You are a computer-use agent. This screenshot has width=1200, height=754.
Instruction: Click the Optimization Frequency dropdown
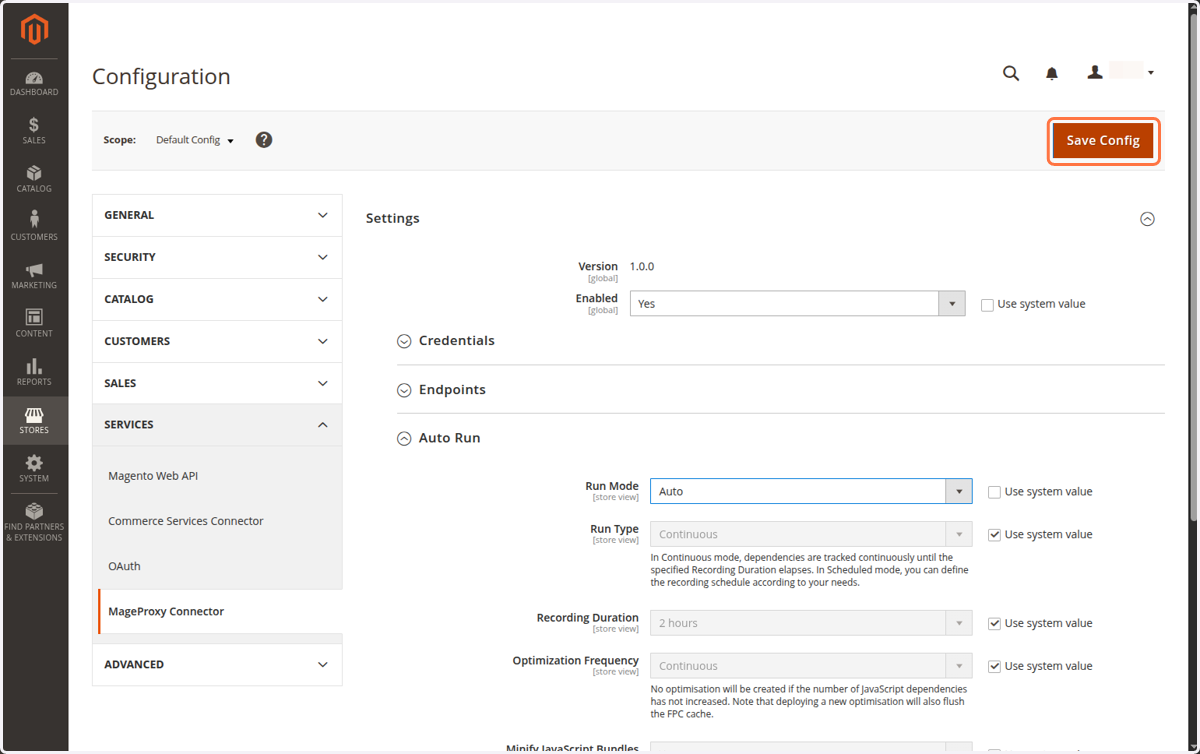point(811,666)
